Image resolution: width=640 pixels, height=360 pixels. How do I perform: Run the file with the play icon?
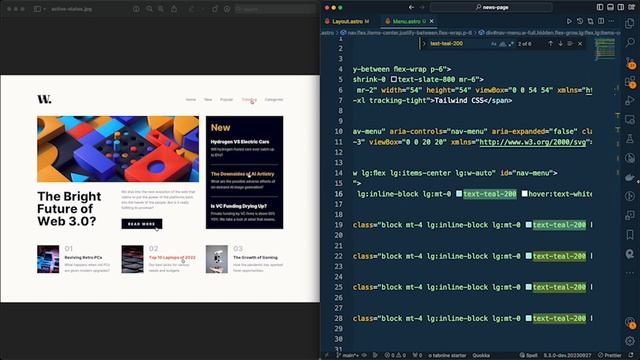569,21
